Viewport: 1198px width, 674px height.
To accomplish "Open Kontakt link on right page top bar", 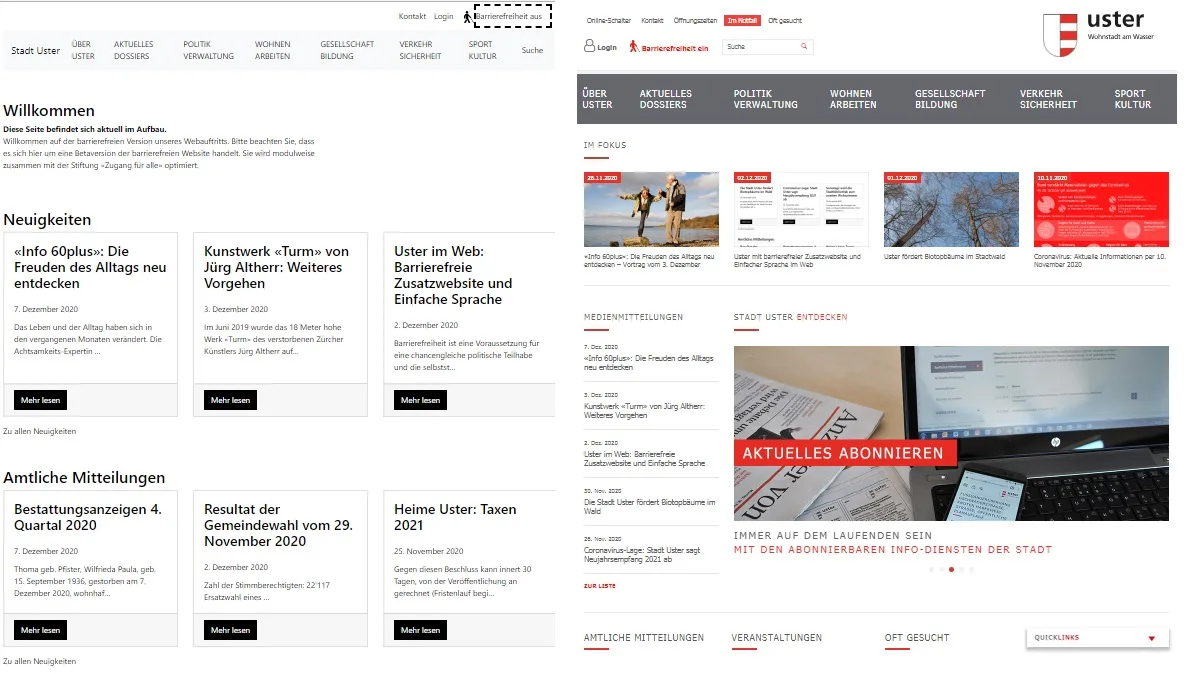I will (x=652, y=21).
